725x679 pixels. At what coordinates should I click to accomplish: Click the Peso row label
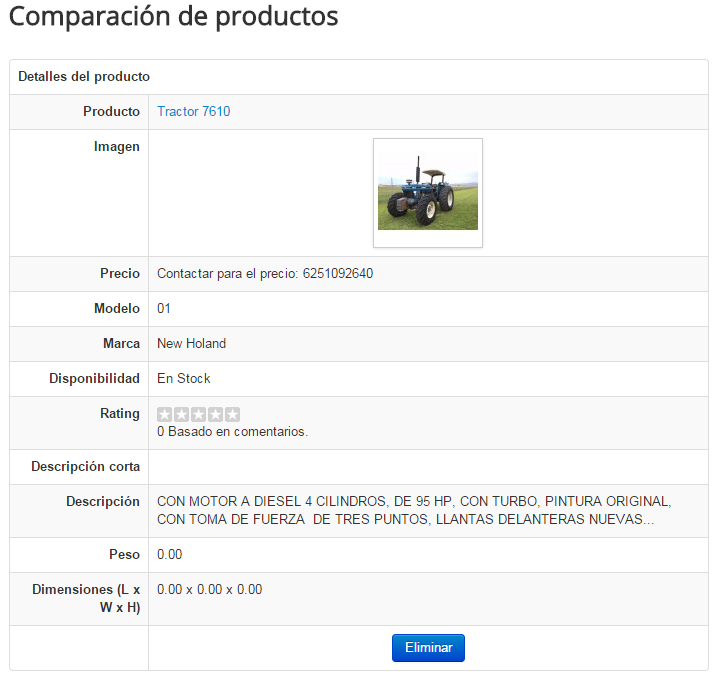click(x=124, y=554)
